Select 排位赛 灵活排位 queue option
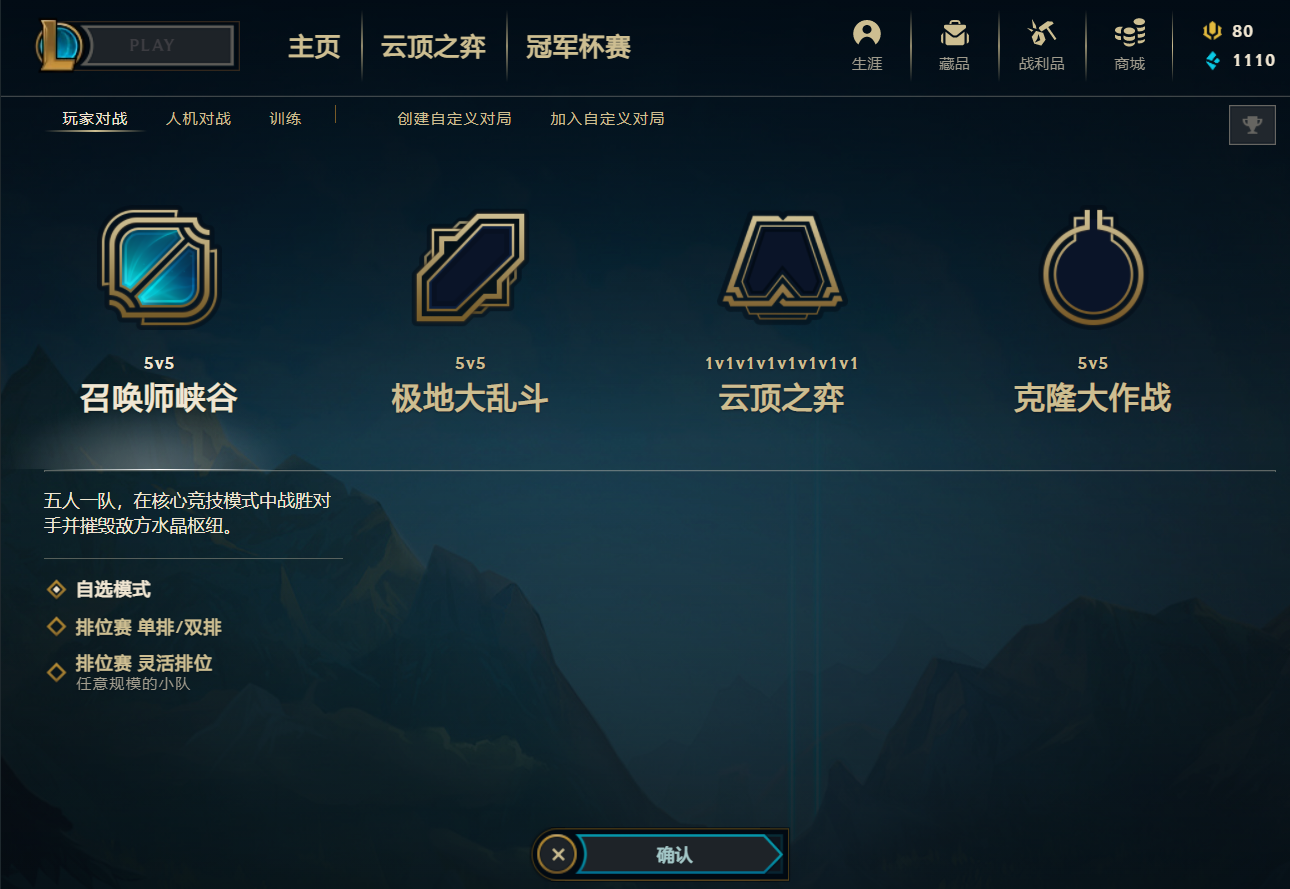Screen dimensions: 1290x889 pyautogui.click(x=129, y=671)
